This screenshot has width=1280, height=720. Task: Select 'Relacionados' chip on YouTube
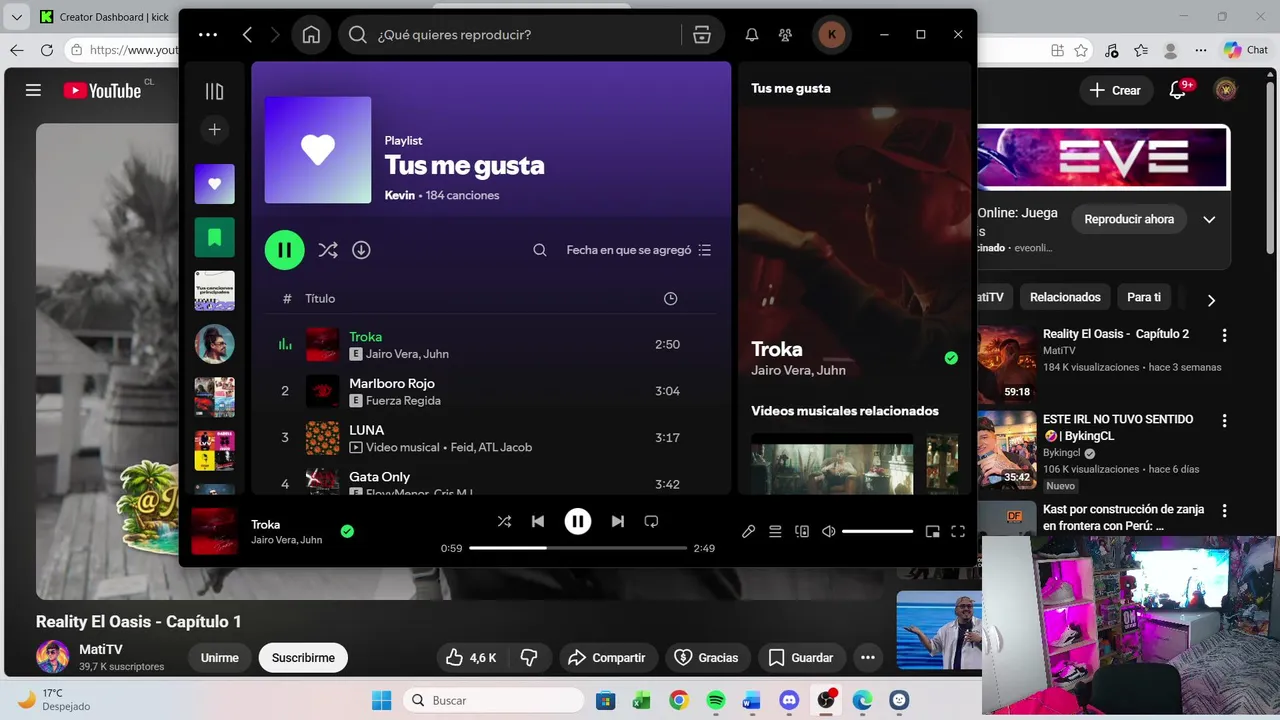click(1065, 297)
